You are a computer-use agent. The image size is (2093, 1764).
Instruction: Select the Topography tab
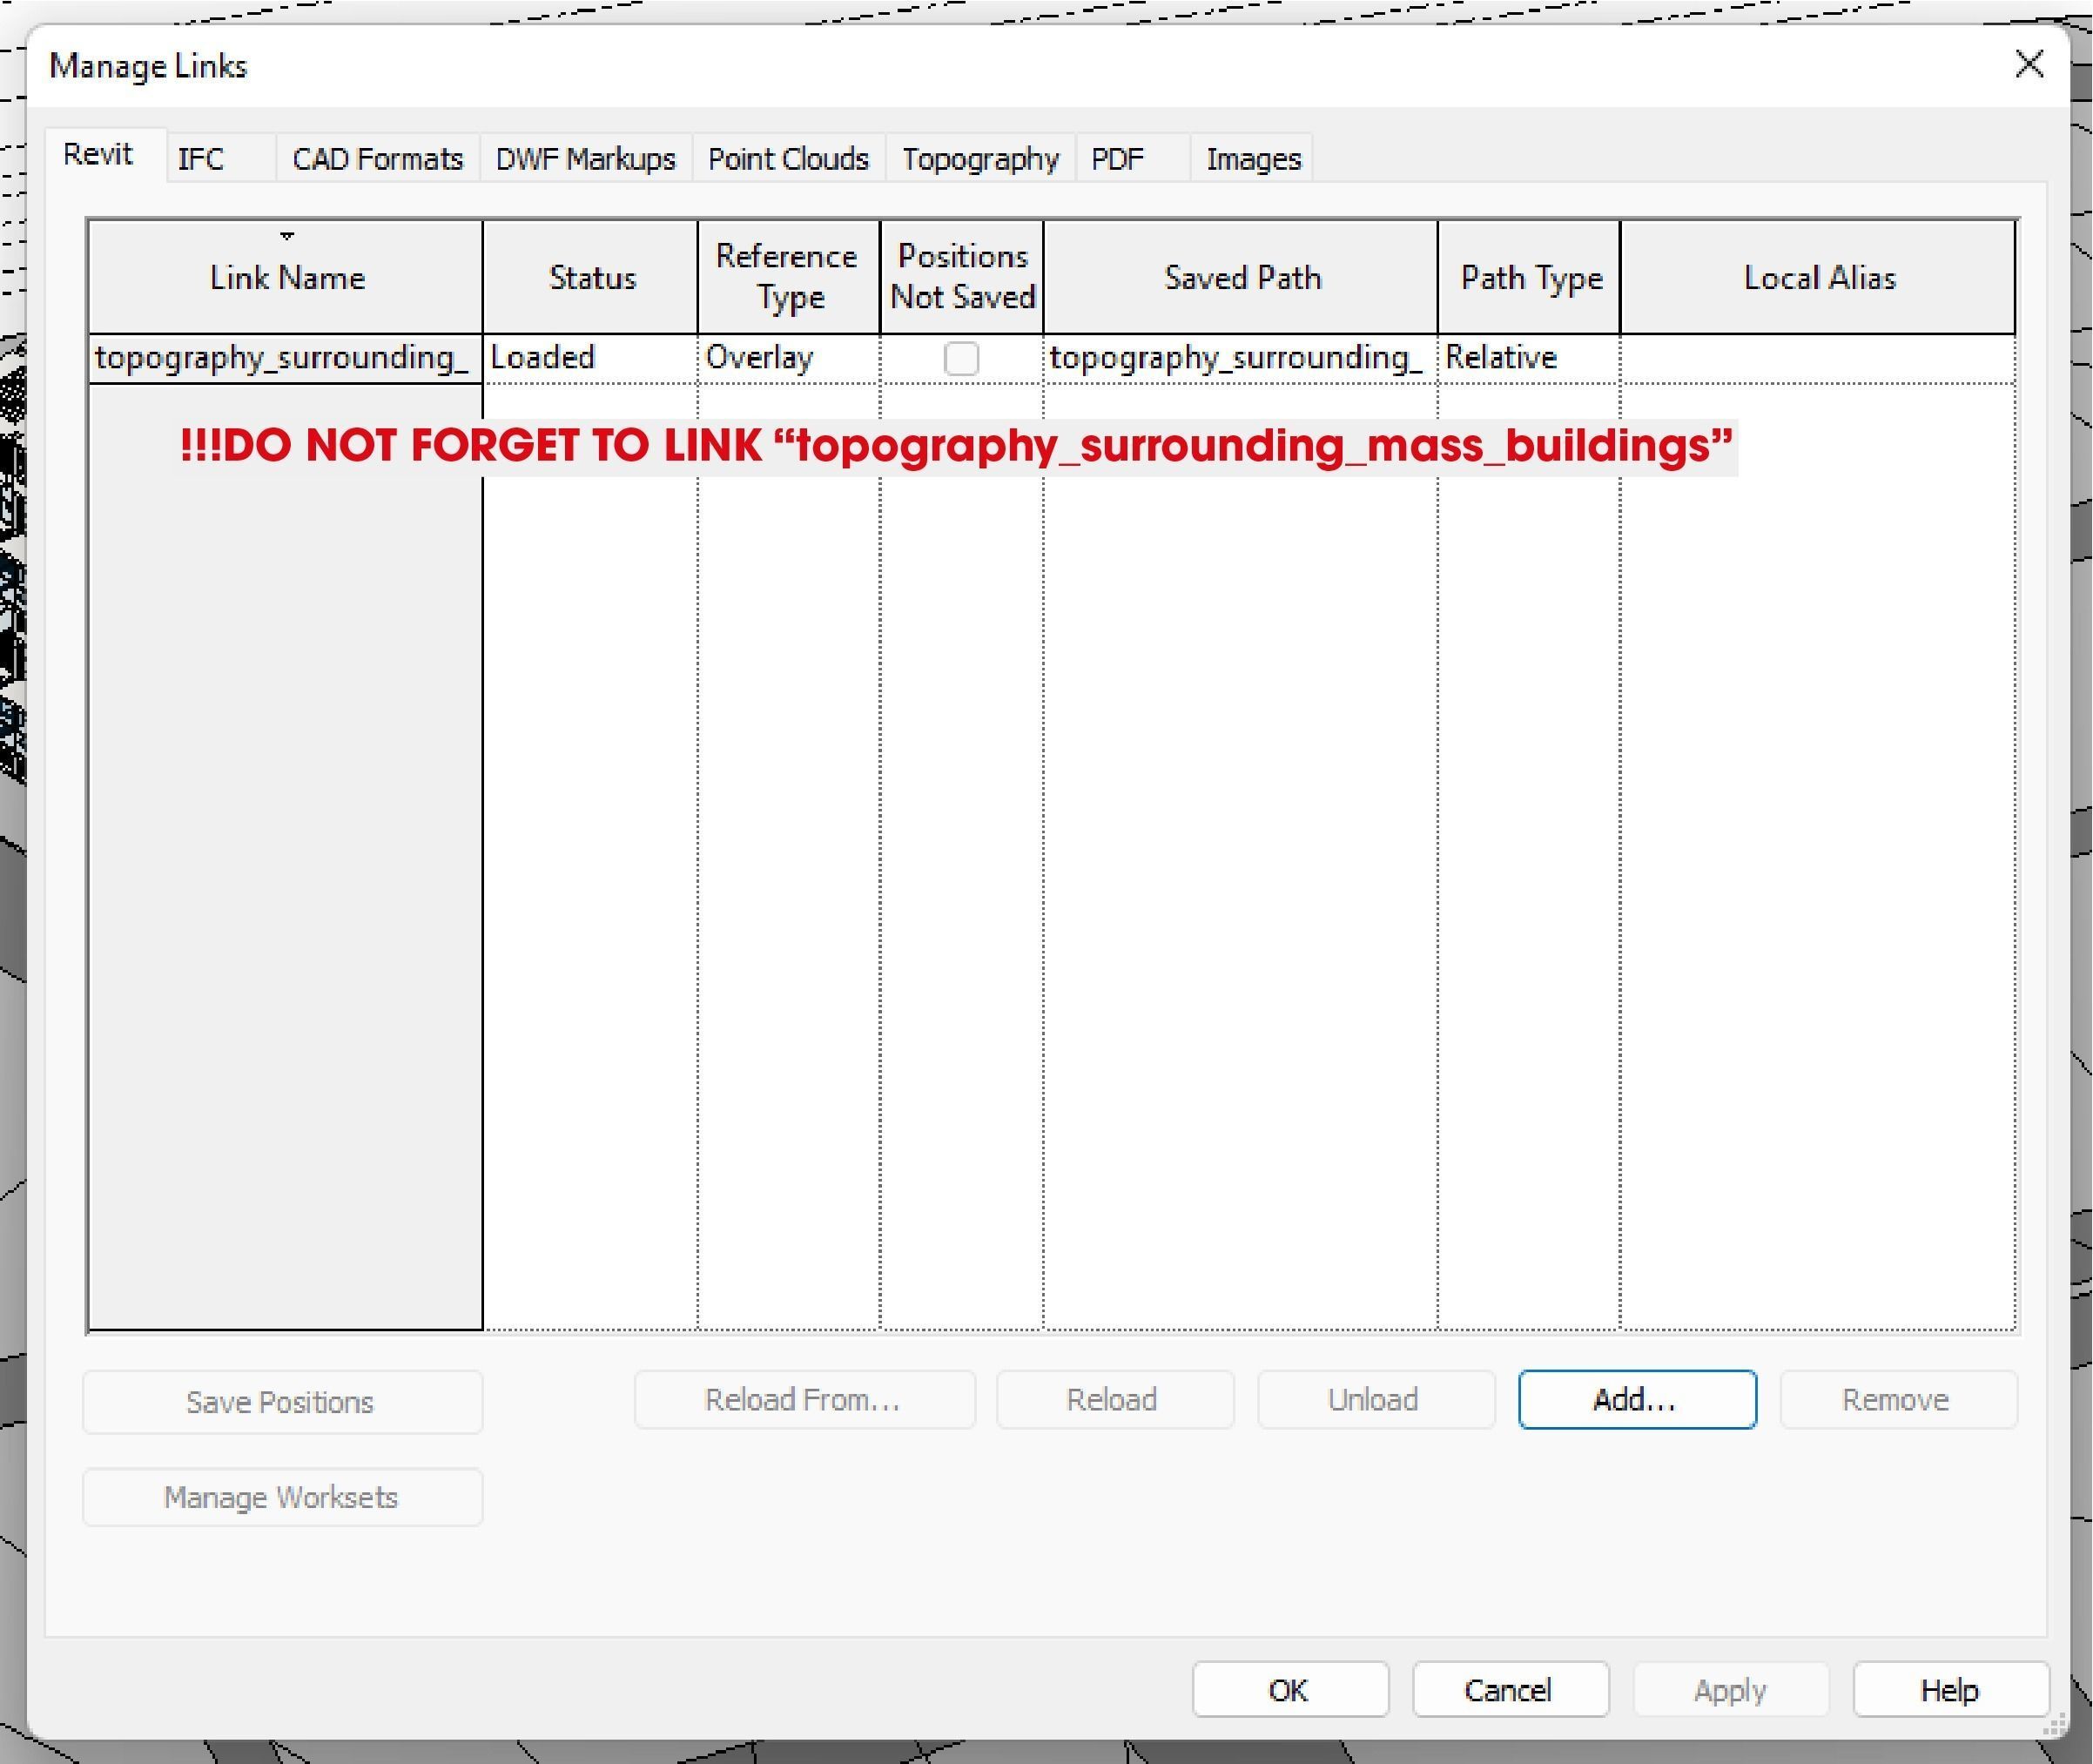979,159
